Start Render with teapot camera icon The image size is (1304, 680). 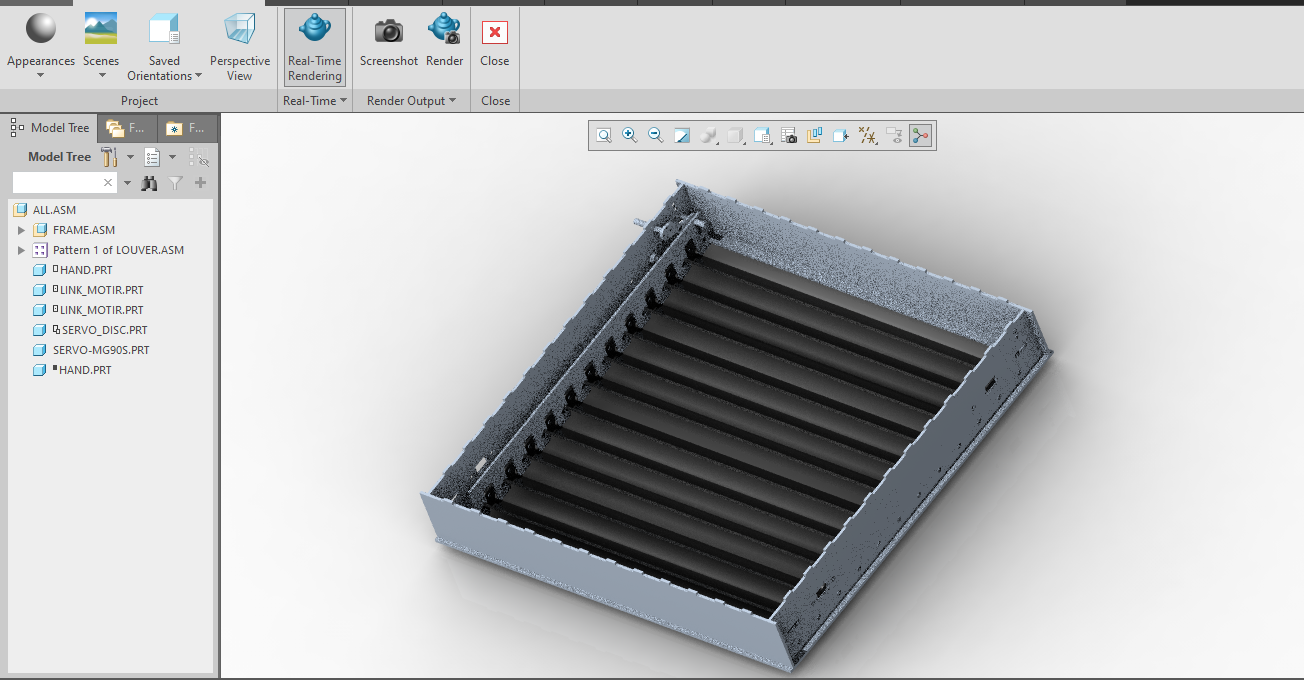click(444, 29)
